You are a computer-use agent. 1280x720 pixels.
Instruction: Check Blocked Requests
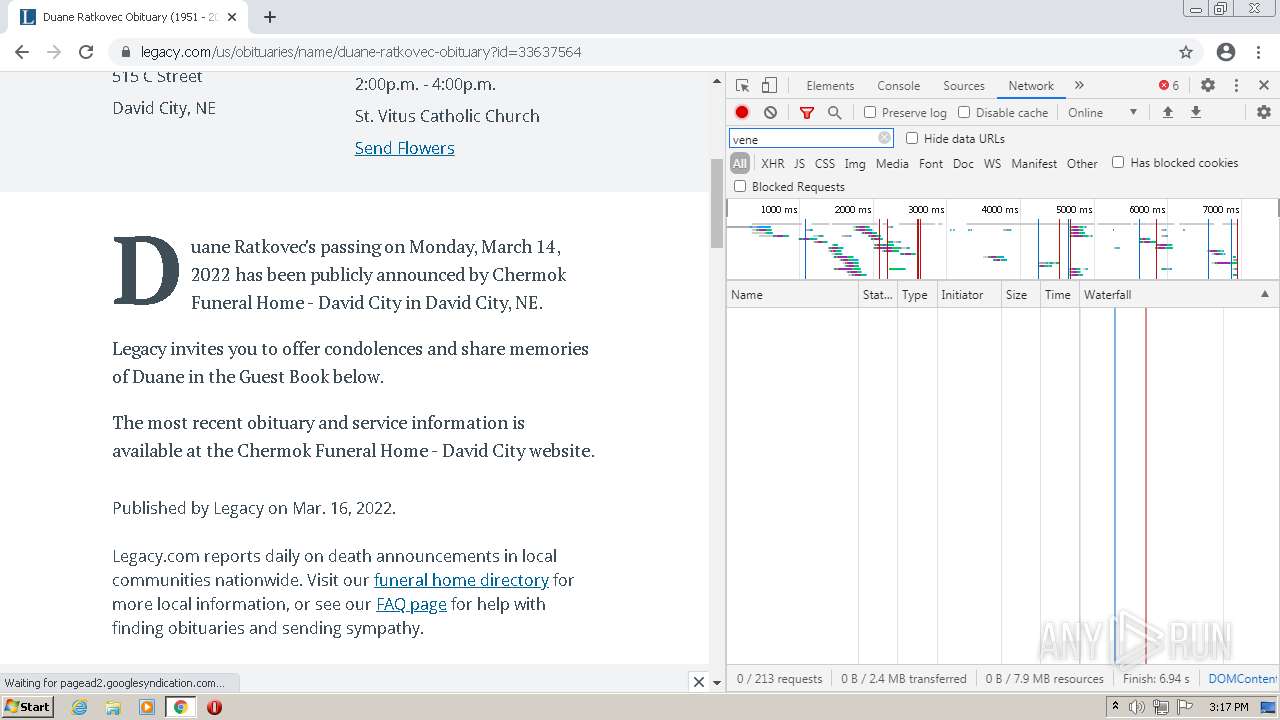pos(740,187)
